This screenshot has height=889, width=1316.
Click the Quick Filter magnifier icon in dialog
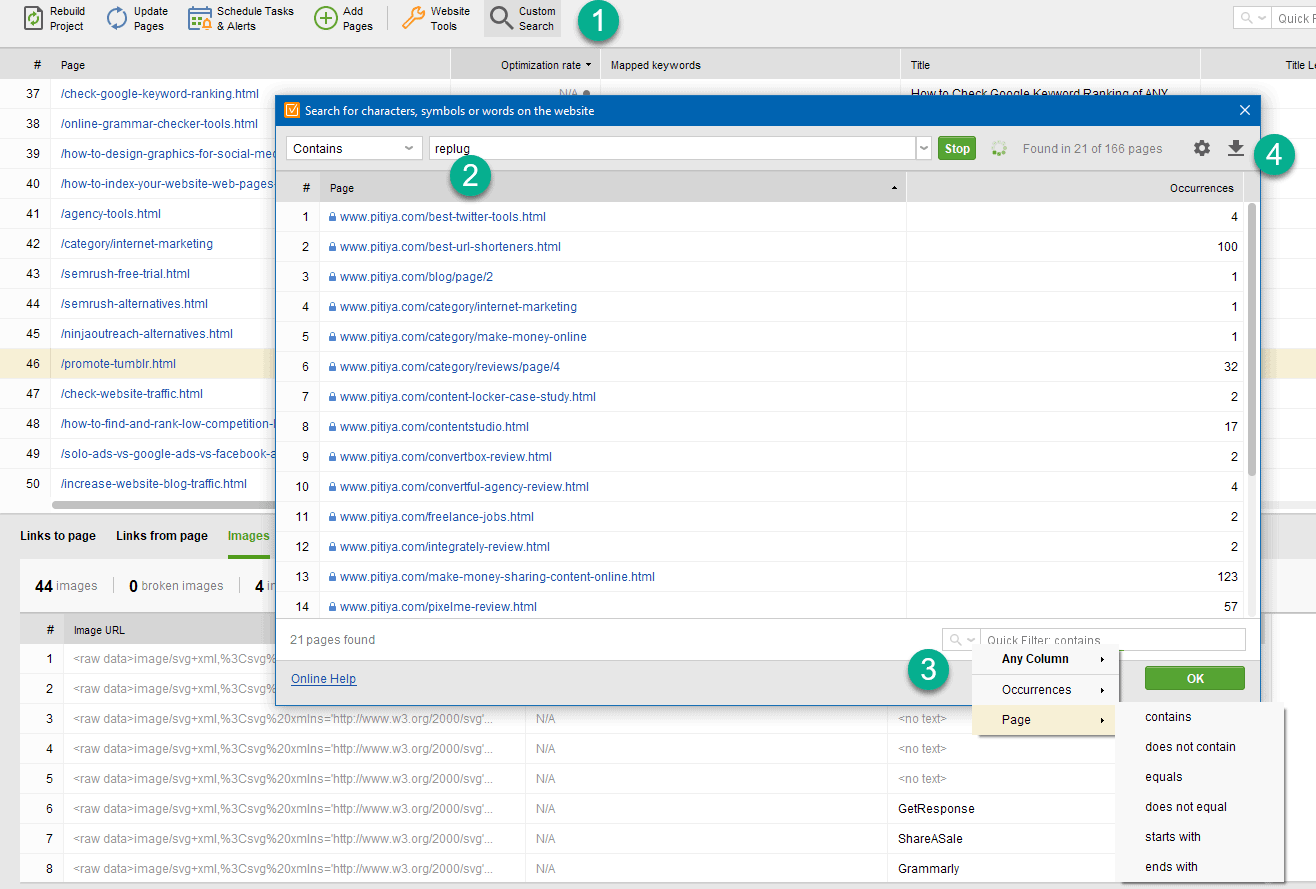957,640
